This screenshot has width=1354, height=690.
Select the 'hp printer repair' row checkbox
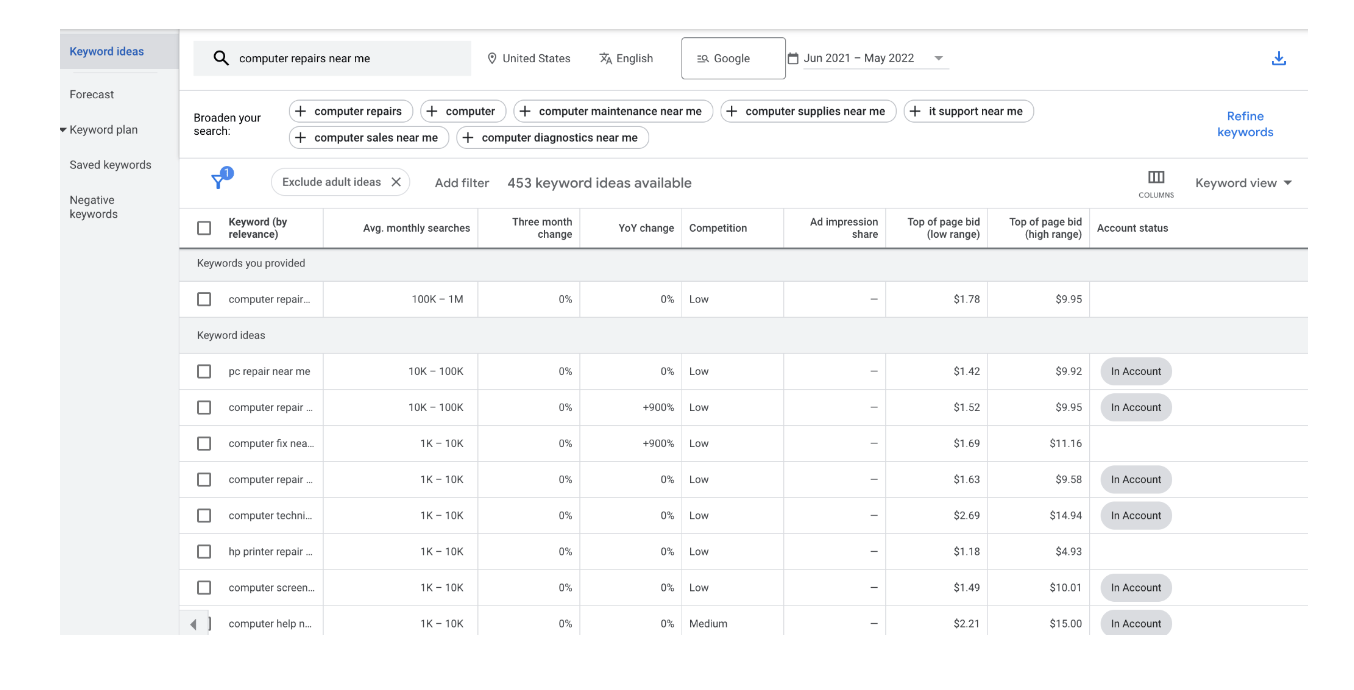tap(204, 551)
